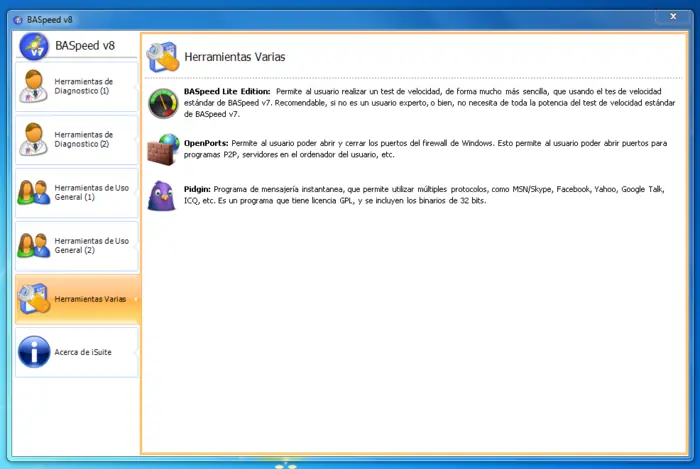Click people icon of Herramientas de Uso General (1)
This screenshot has width=700, height=469.
click(33, 192)
